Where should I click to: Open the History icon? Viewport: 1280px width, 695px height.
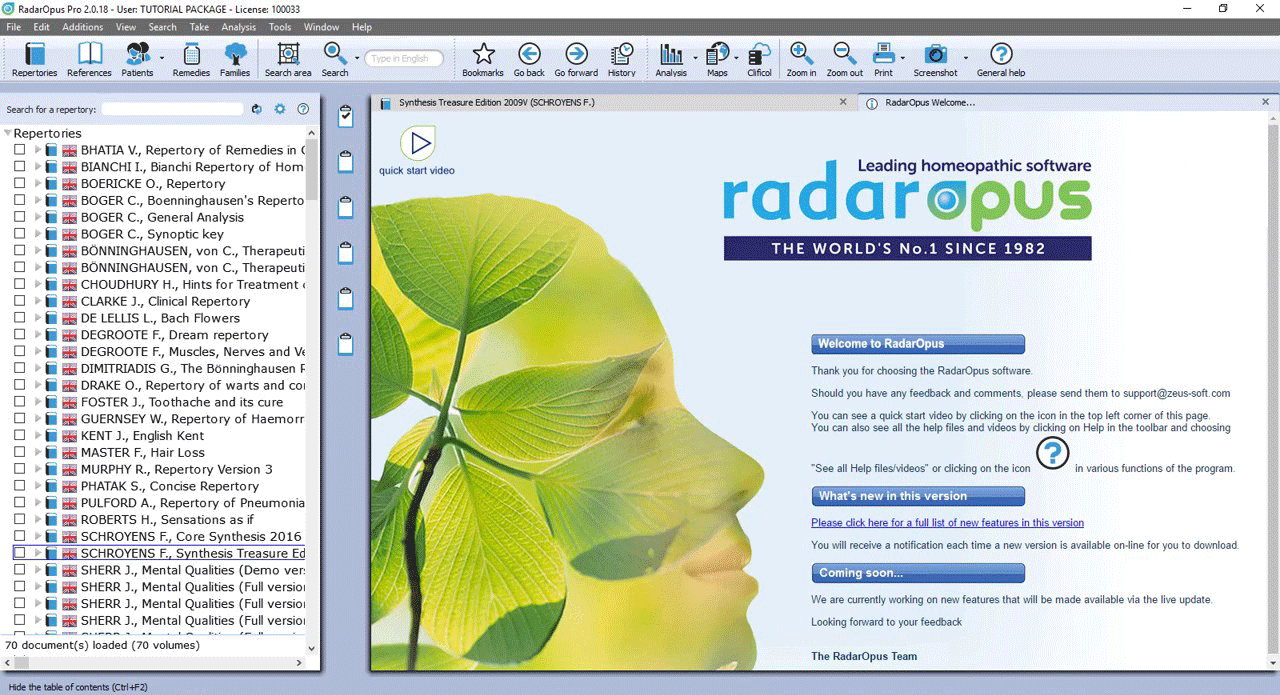(x=621, y=59)
